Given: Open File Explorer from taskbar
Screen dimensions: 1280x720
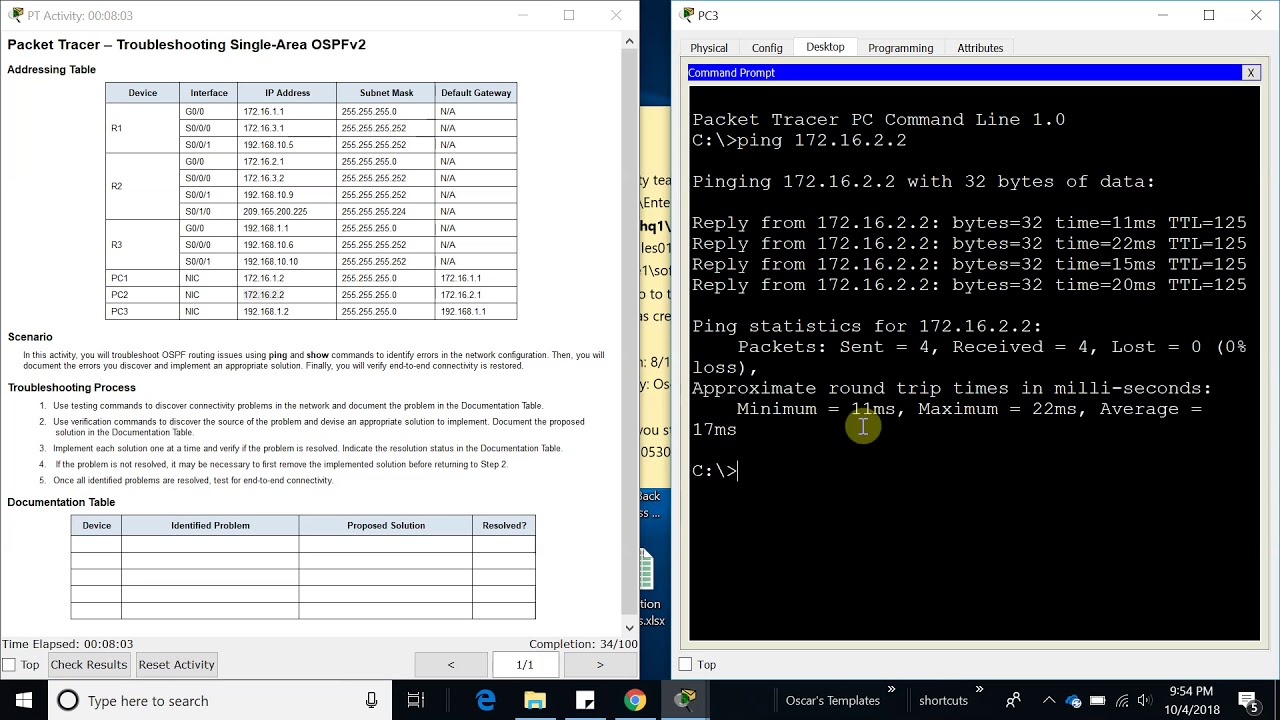Looking at the screenshot, I should coord(535,700).
